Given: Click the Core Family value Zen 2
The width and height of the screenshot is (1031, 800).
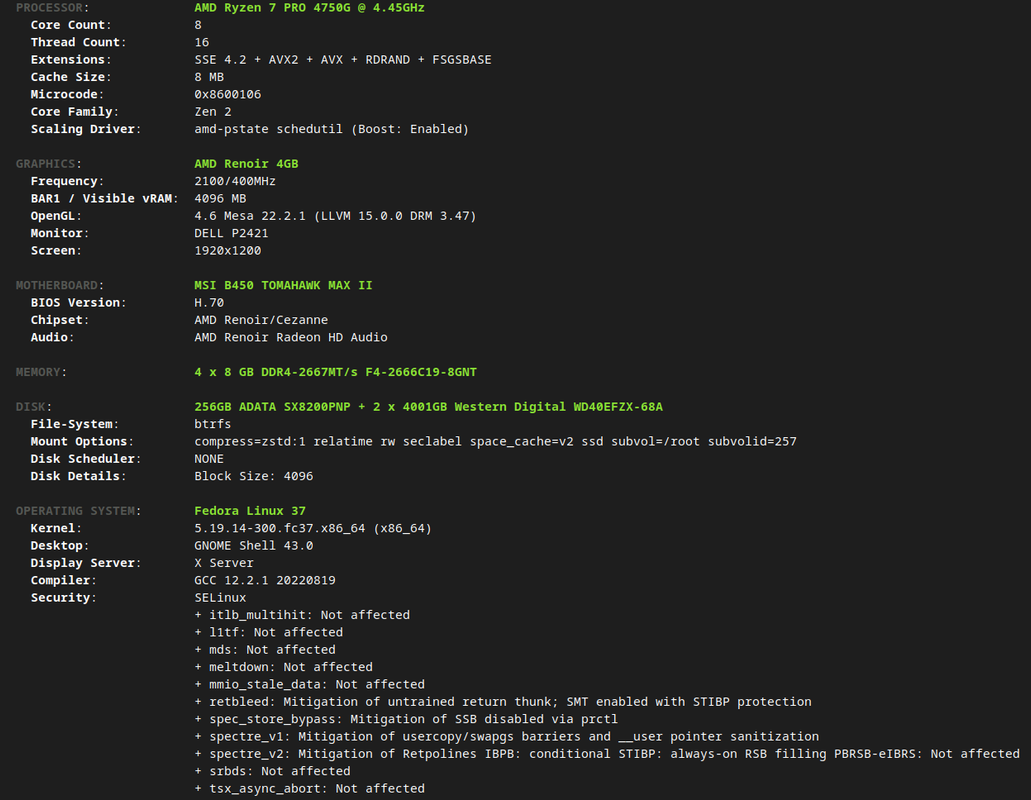Looking at the screenshot, I should pos(212,112).
